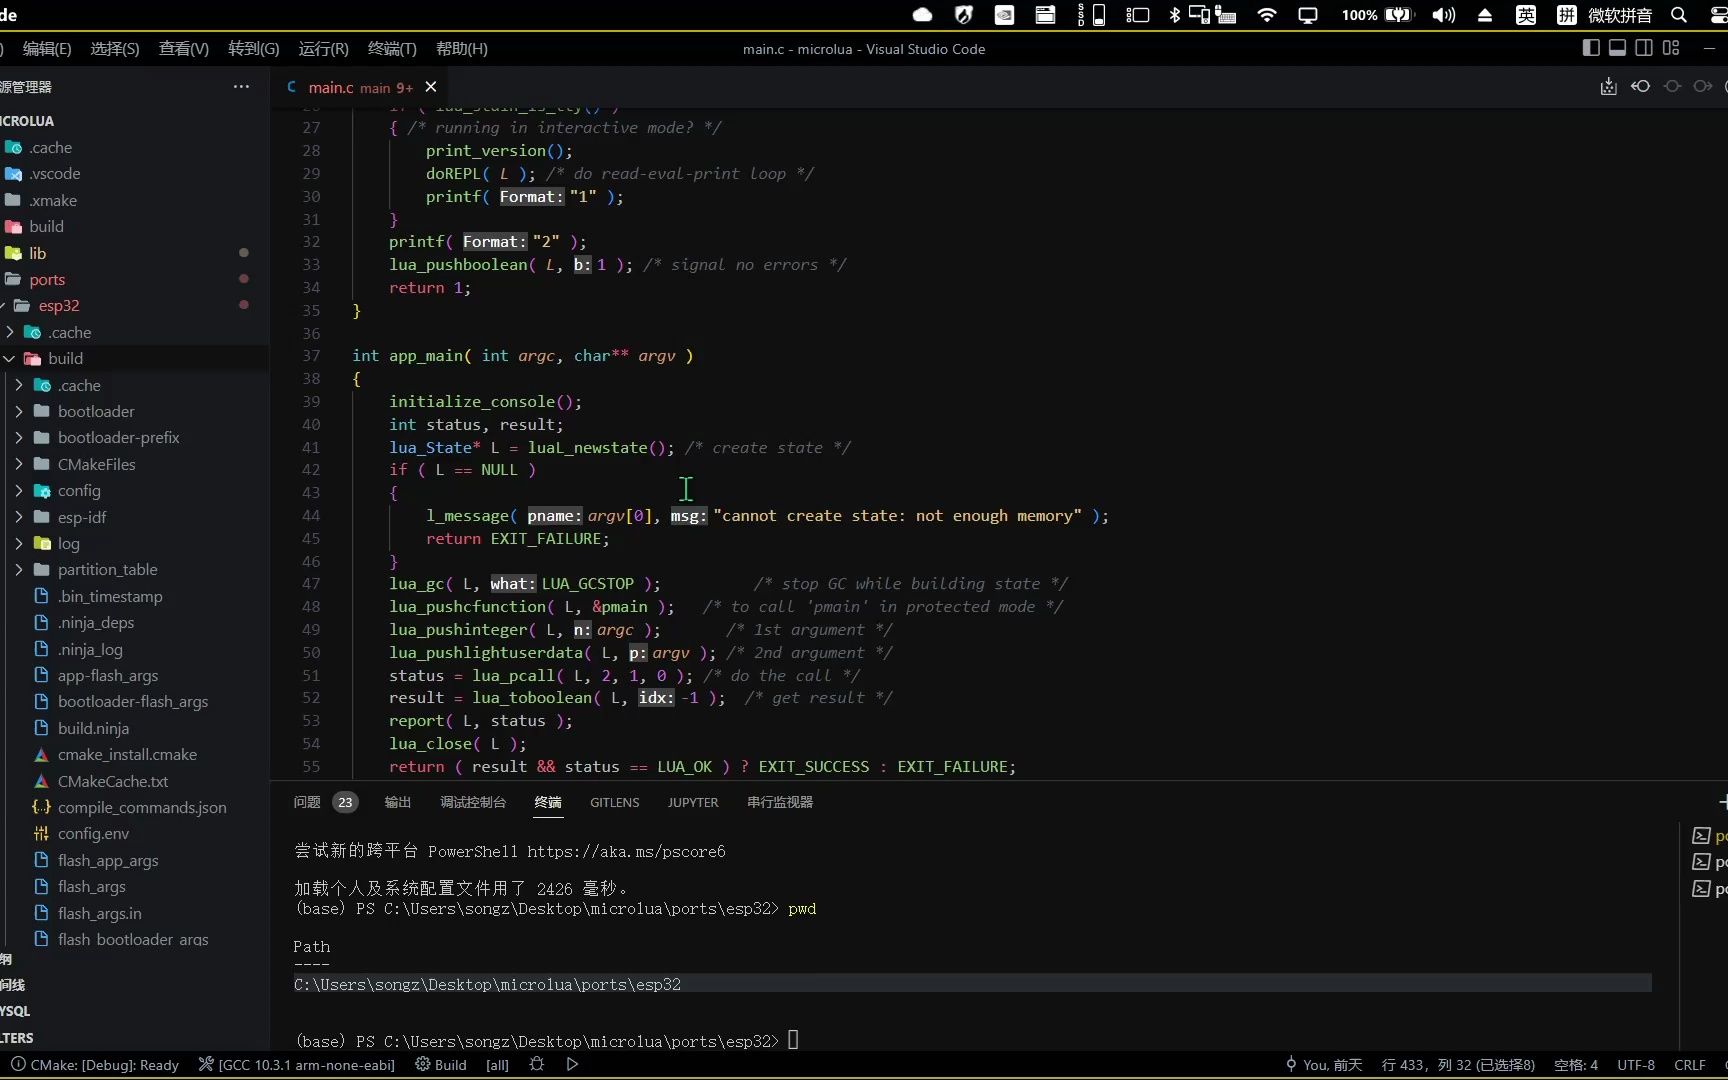Close the main.c editor tab
The width and height of the screenshot is (1728, 1080).
(431, 87)
